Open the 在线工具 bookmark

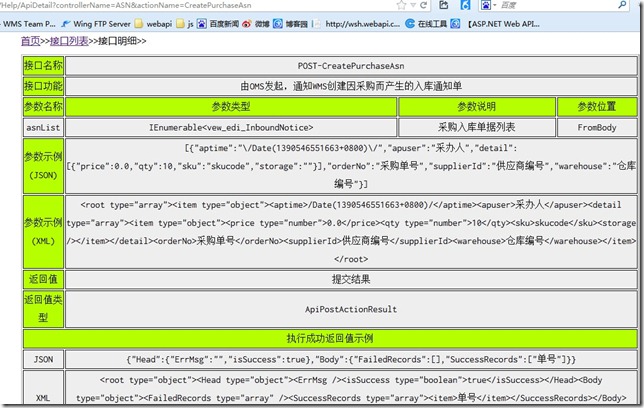coord(432,24)
